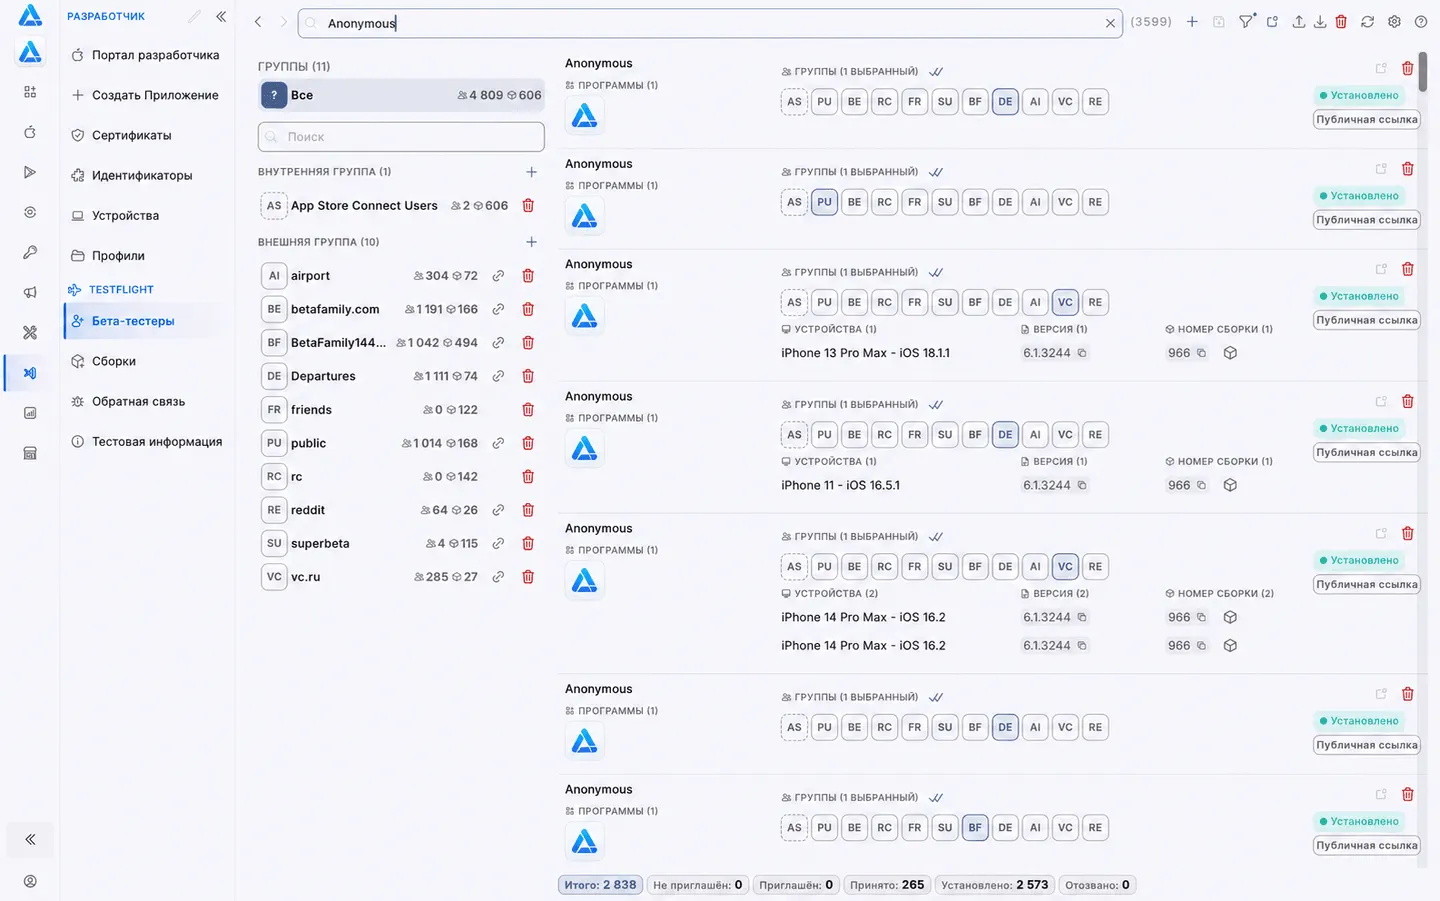Delete App Store Connect Users group via trash icon
The height and width of the screenshot is (901, 1440).
click(x=528, y=206)
